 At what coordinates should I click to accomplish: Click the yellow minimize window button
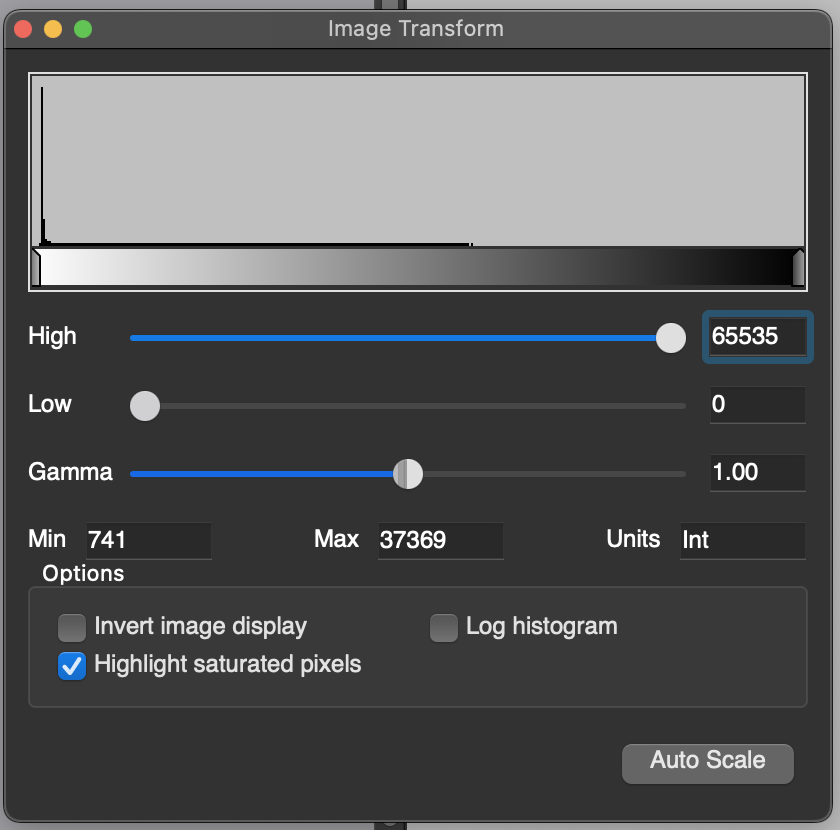53,29
